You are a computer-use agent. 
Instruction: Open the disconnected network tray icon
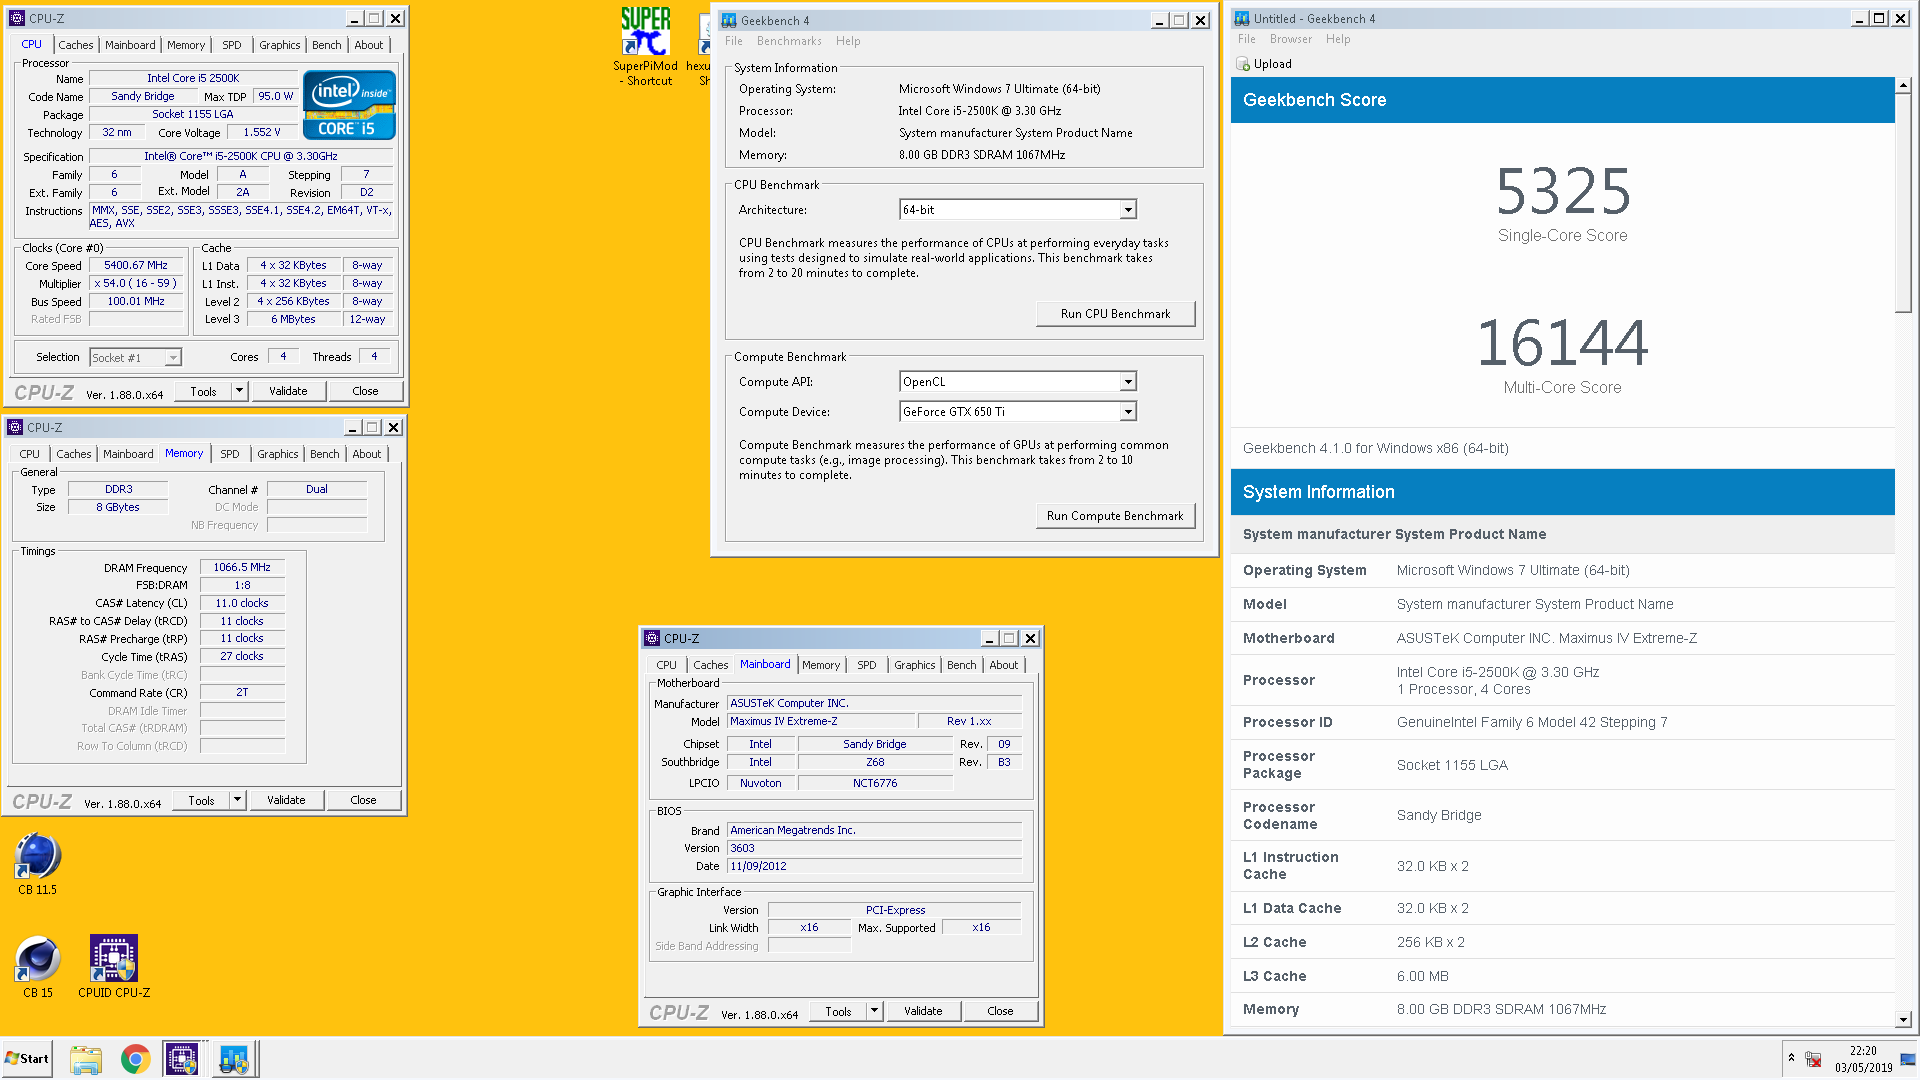(x=1813, y=1059)
